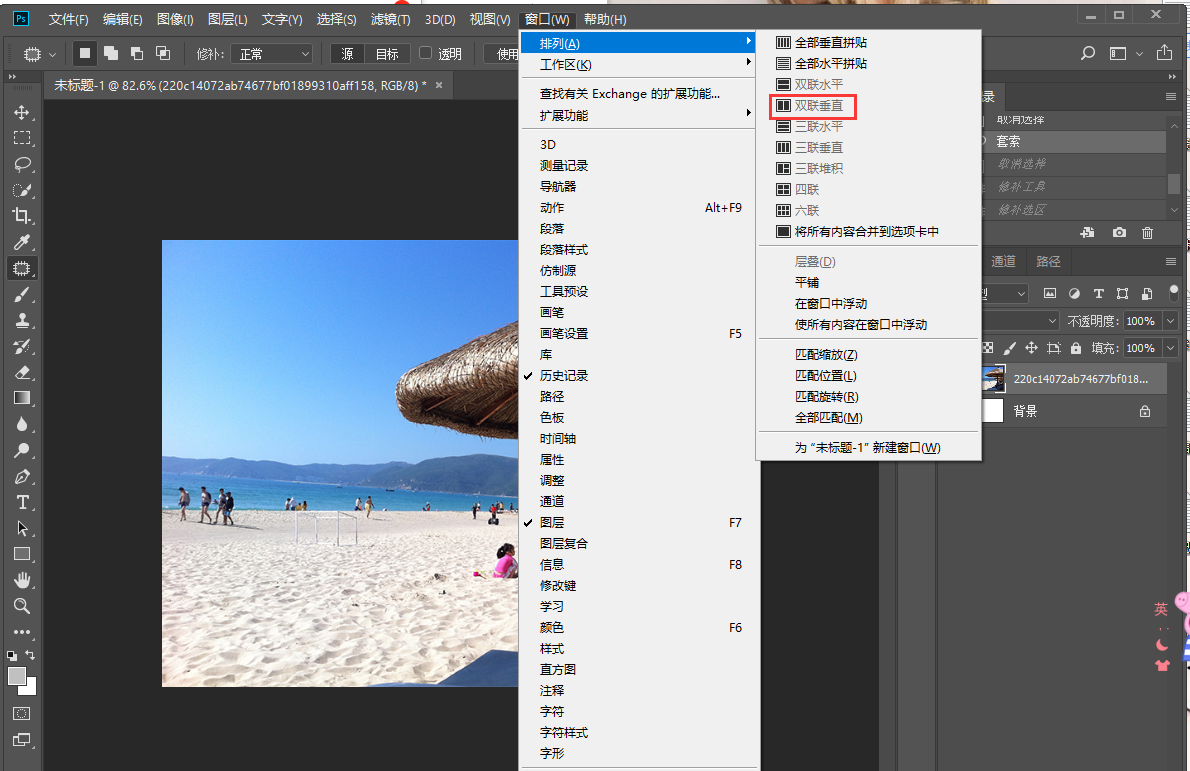Viewport: 1190px width, 771px height.
Task: Select the 背景 layer thumbnail
Action: pos(993,411)
